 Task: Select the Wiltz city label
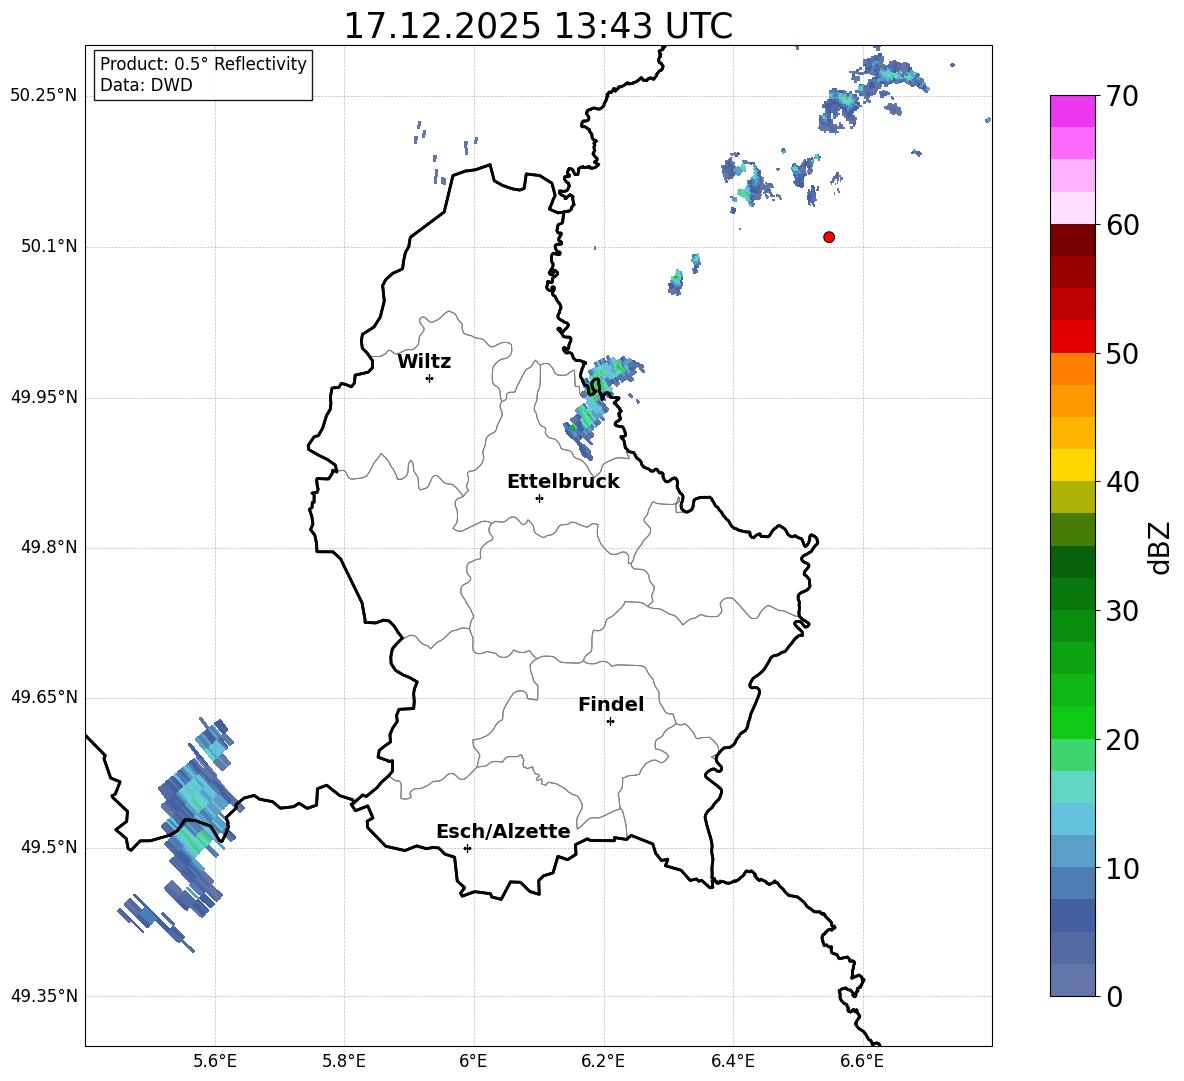(424, 362)
